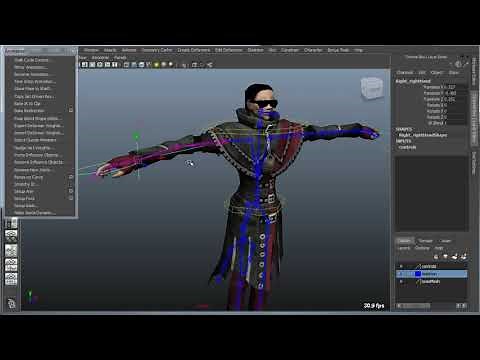The image size is (480, 360).
Task: Click the camera Bookmarks icon in viewport toolbar
Action: tap(100, 65)
